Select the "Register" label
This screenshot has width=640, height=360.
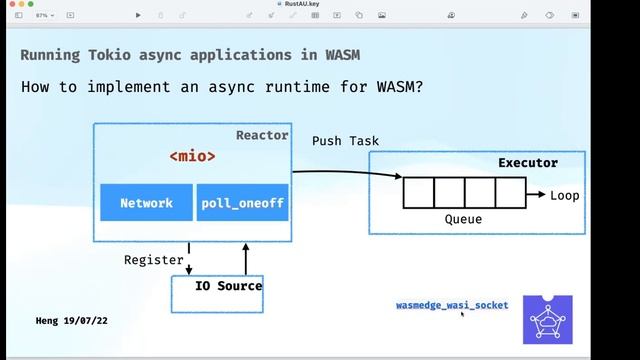(x=153, y=260)
